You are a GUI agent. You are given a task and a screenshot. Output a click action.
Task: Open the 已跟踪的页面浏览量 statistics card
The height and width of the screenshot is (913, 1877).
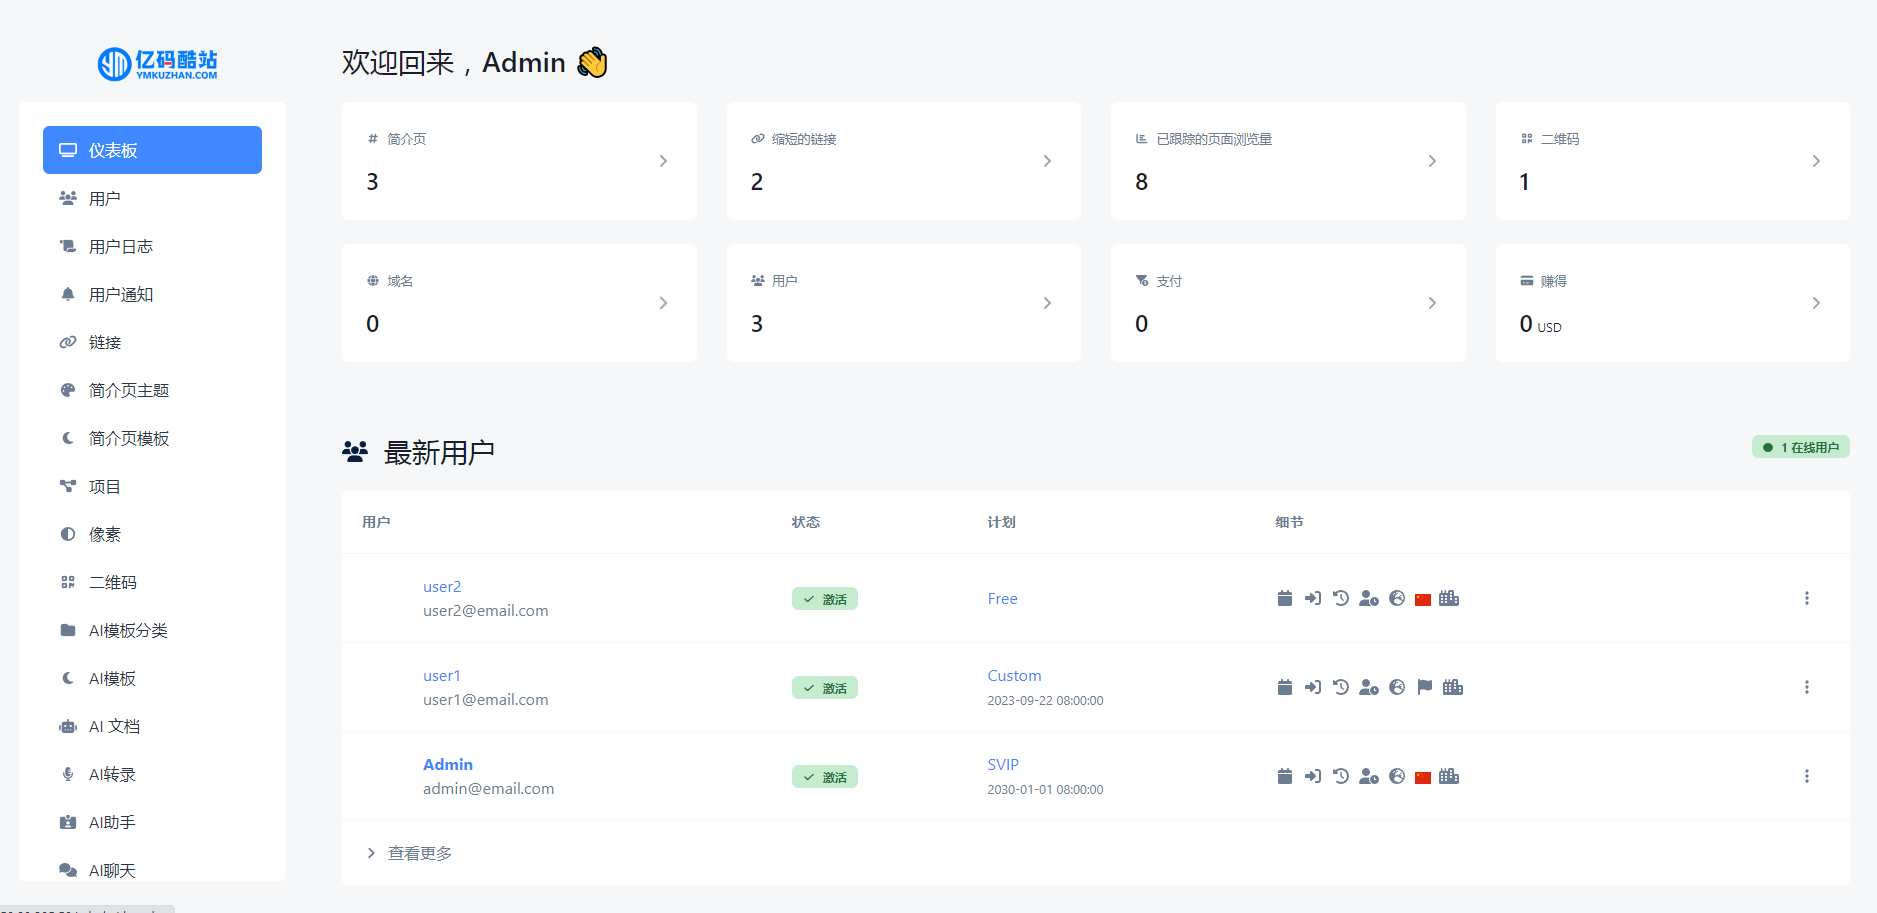coord(1287,161)
